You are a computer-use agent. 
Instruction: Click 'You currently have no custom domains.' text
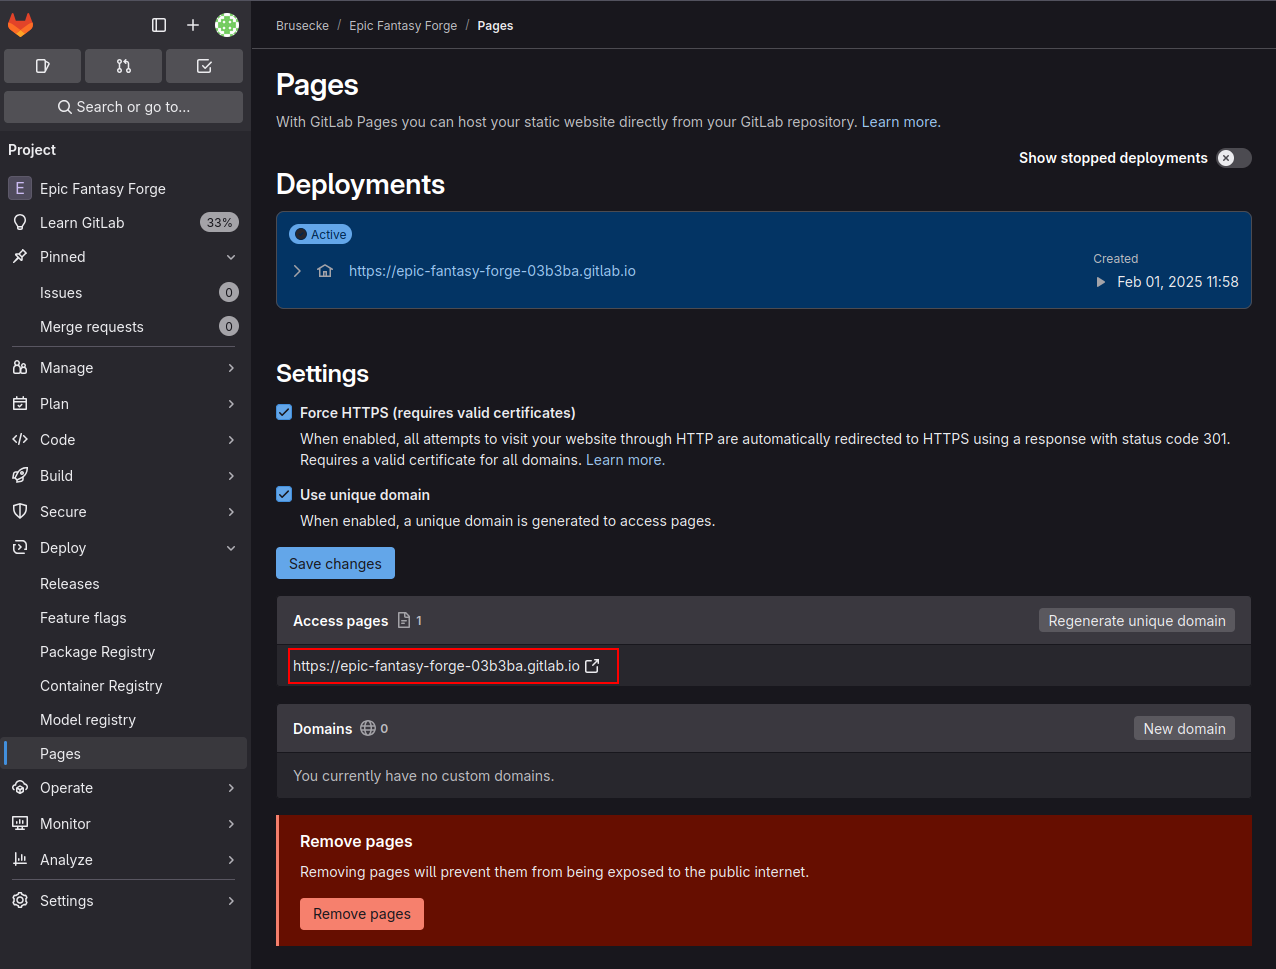(423, 776)
